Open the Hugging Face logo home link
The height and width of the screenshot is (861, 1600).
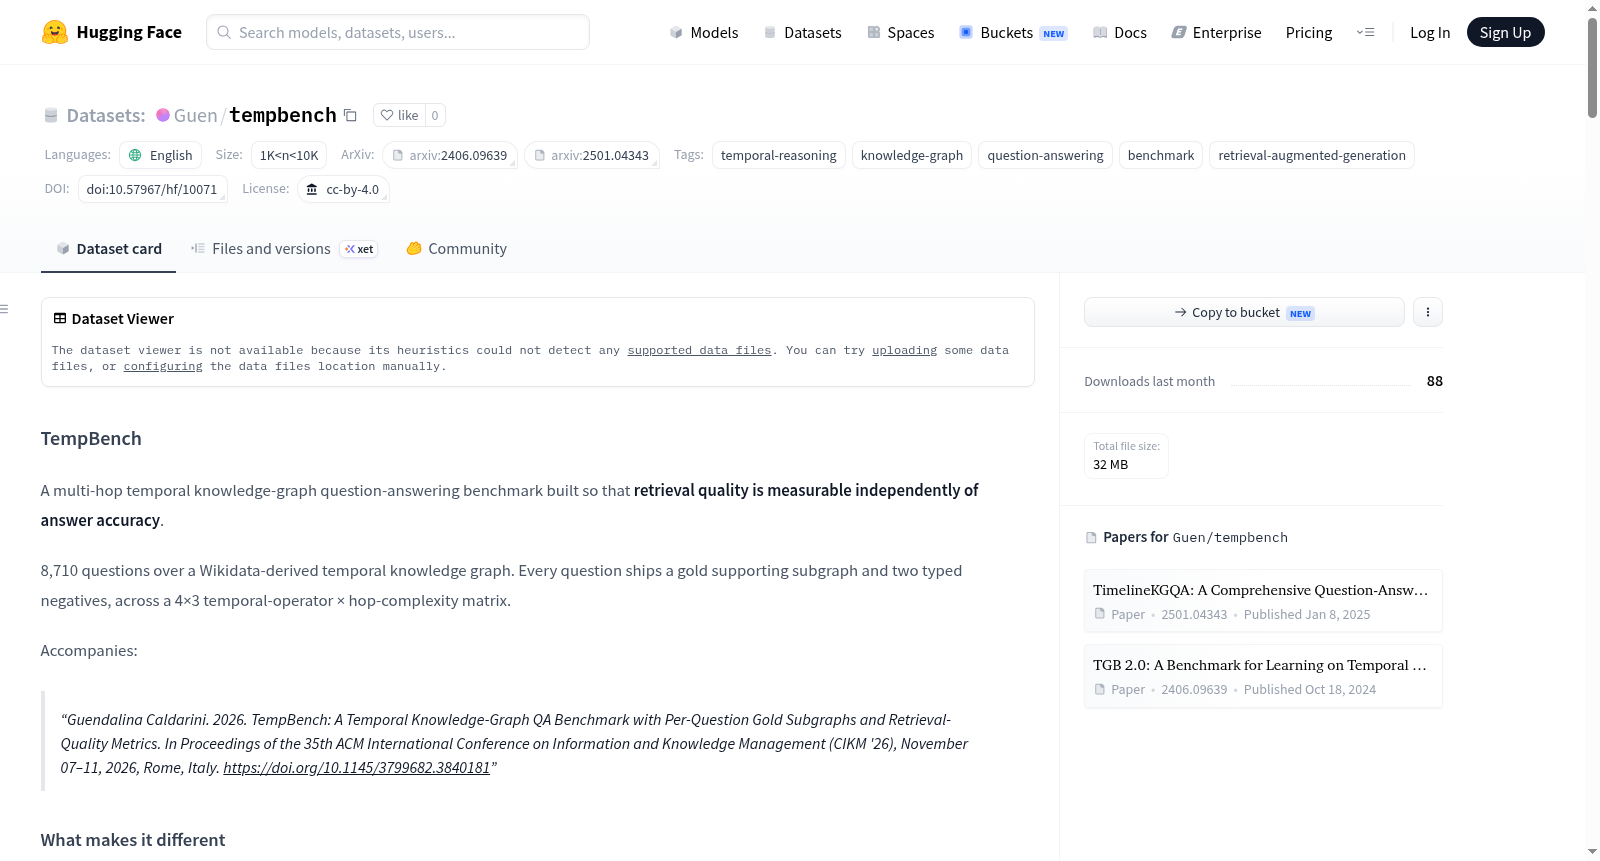point(112,32)
